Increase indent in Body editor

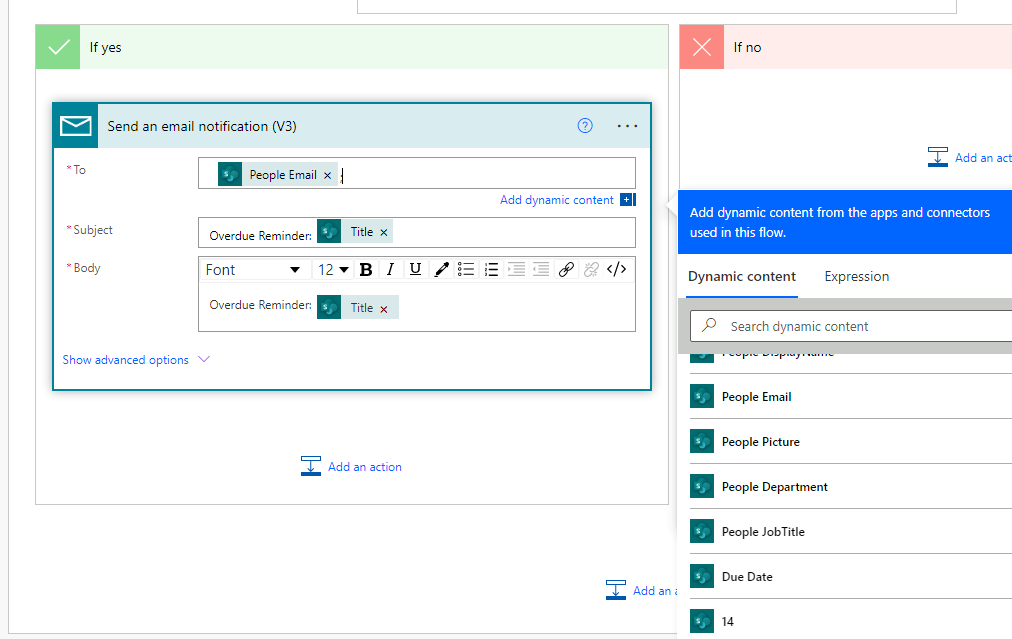click(516, 270)
